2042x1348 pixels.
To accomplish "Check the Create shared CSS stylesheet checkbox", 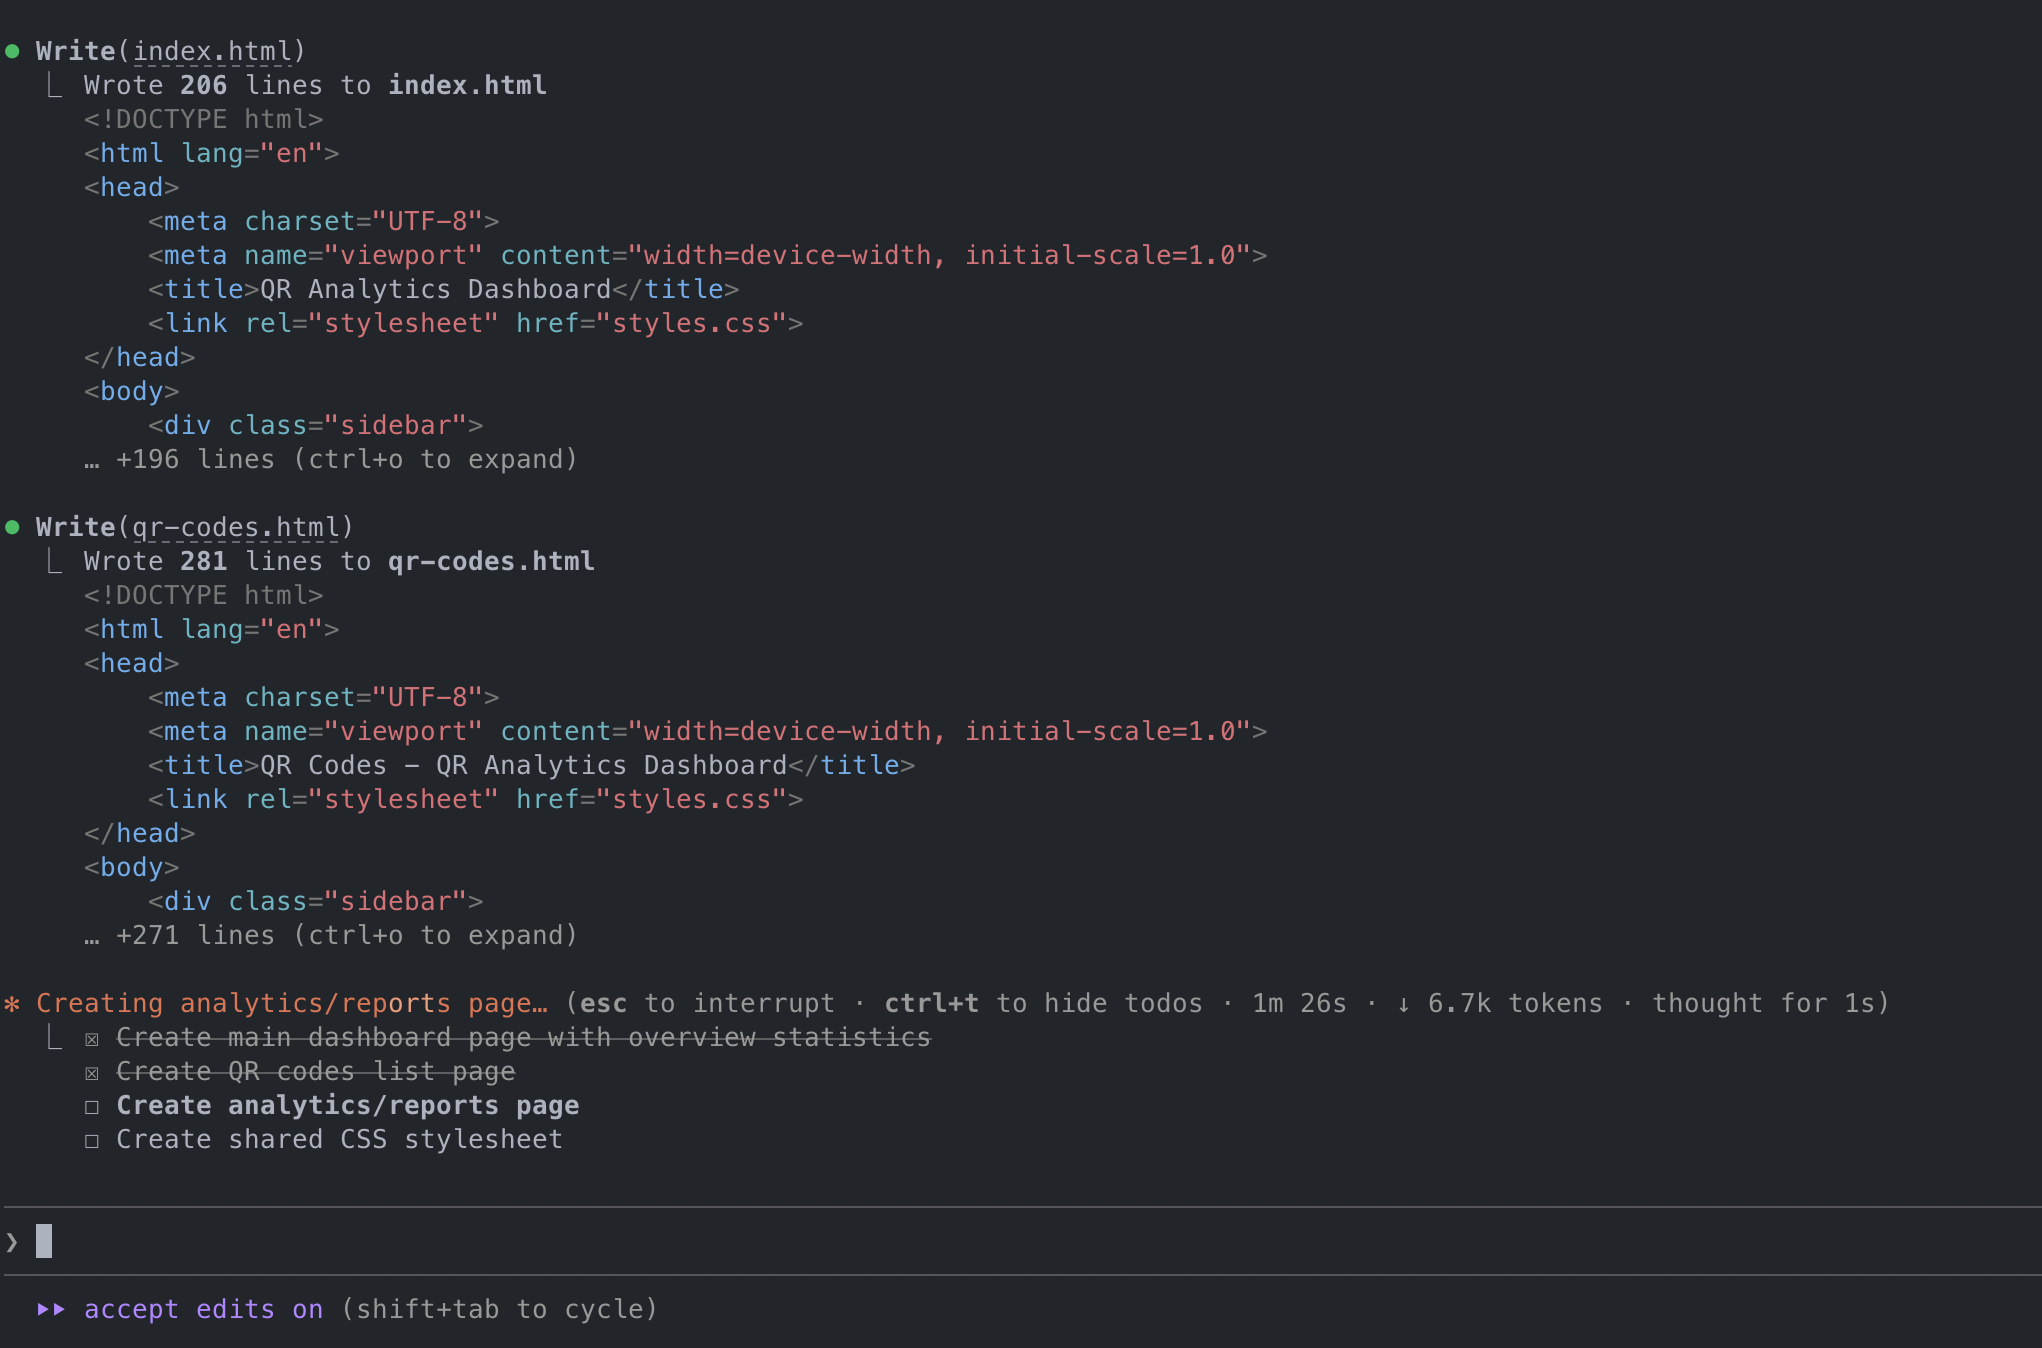I will tap(92, 1141).
